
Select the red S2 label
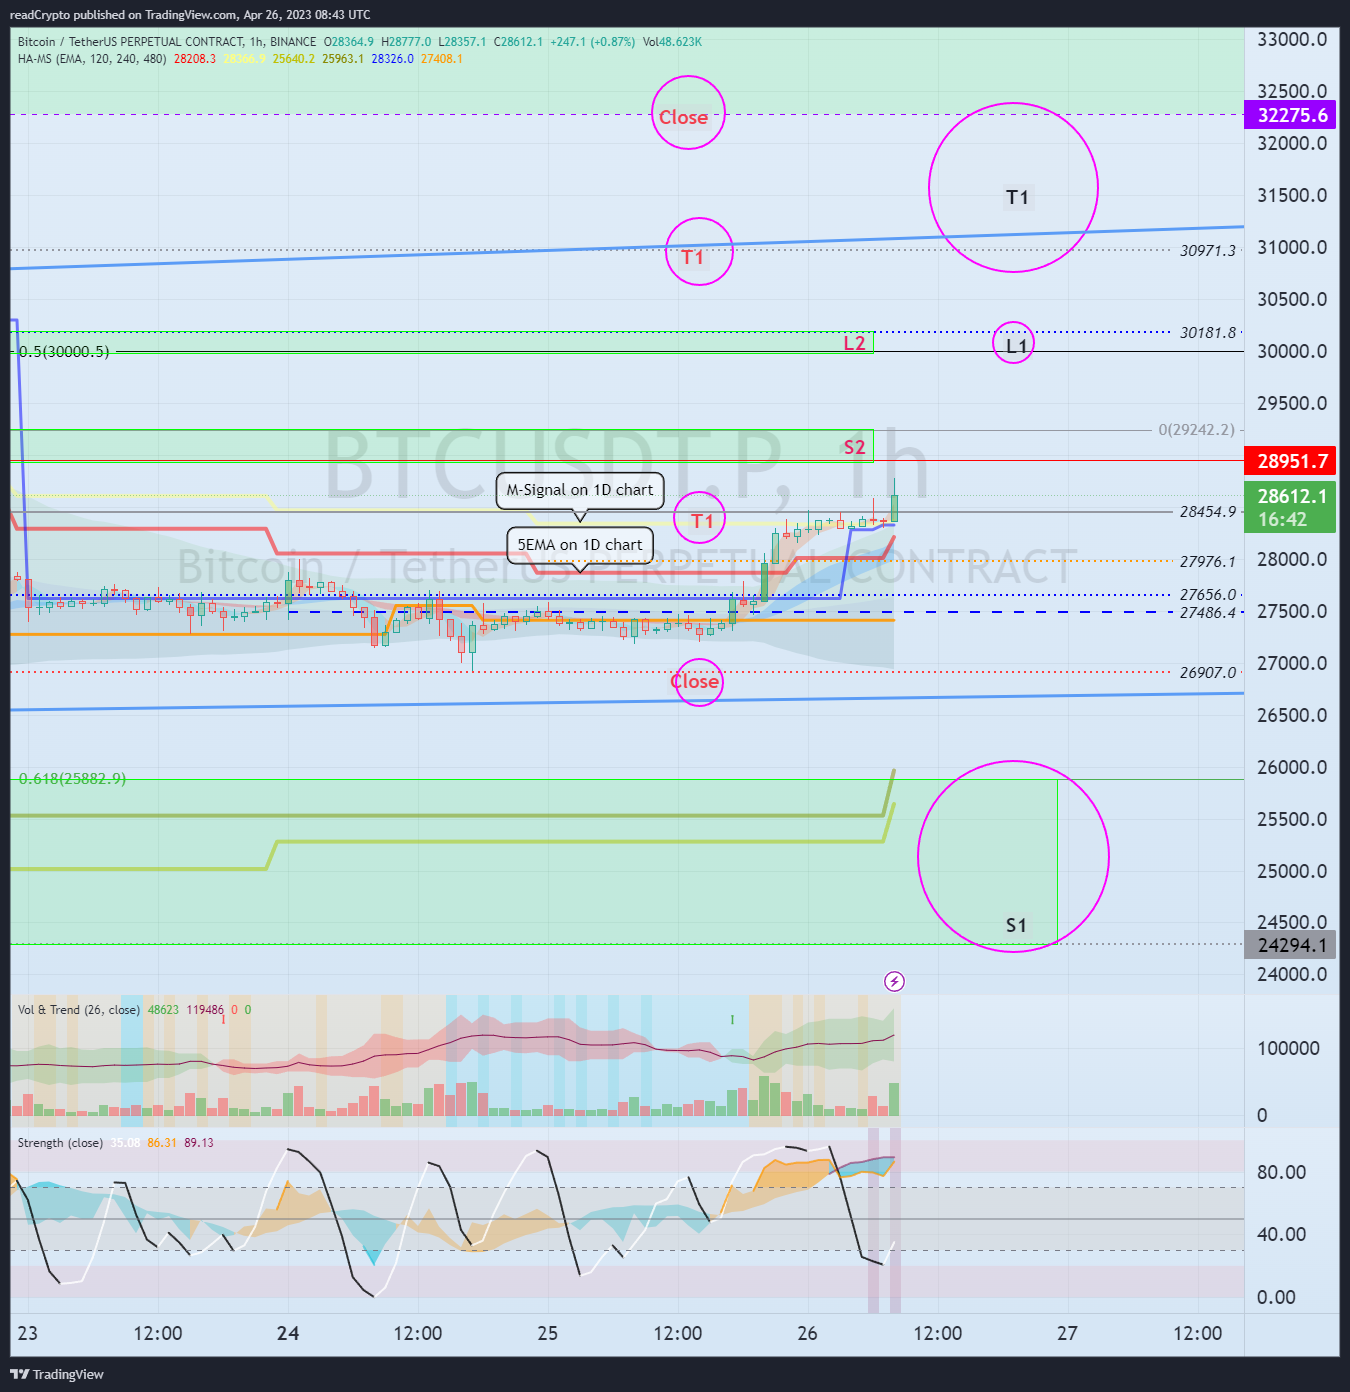[855, 447]
